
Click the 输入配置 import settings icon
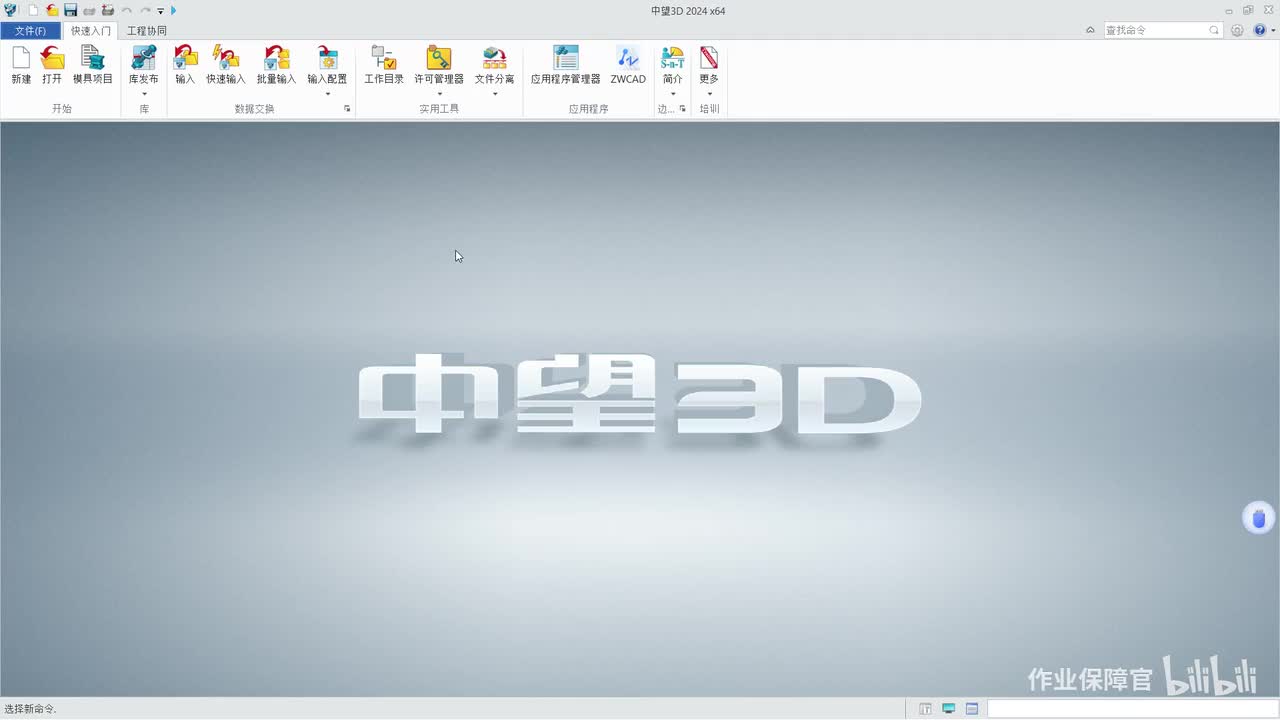[327, 58]
